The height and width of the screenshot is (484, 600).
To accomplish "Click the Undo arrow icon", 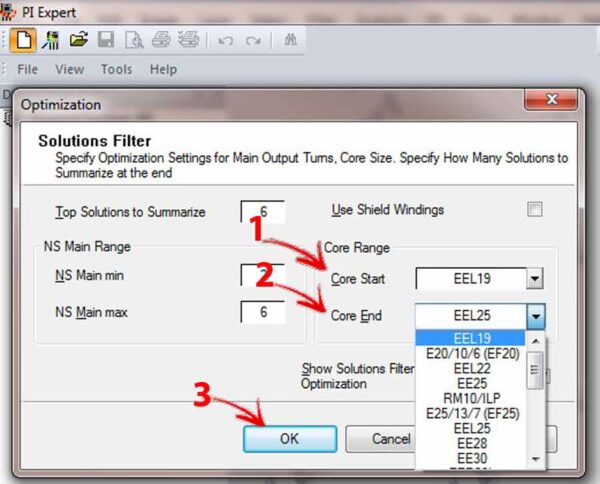I will click(225, 40).
